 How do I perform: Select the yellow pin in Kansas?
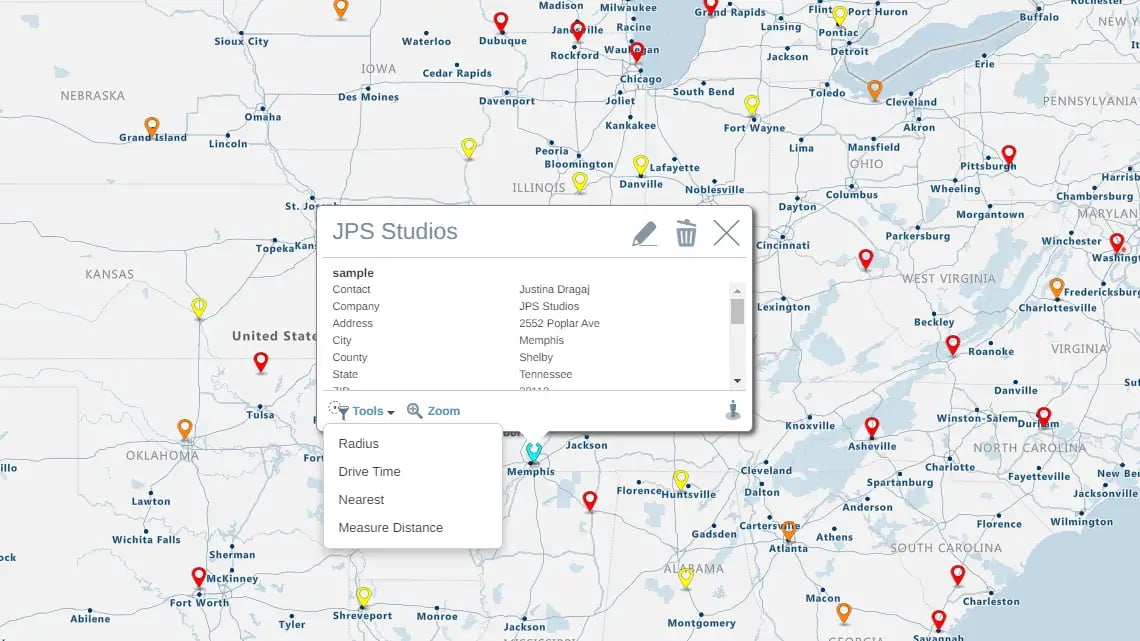[198, 307]
